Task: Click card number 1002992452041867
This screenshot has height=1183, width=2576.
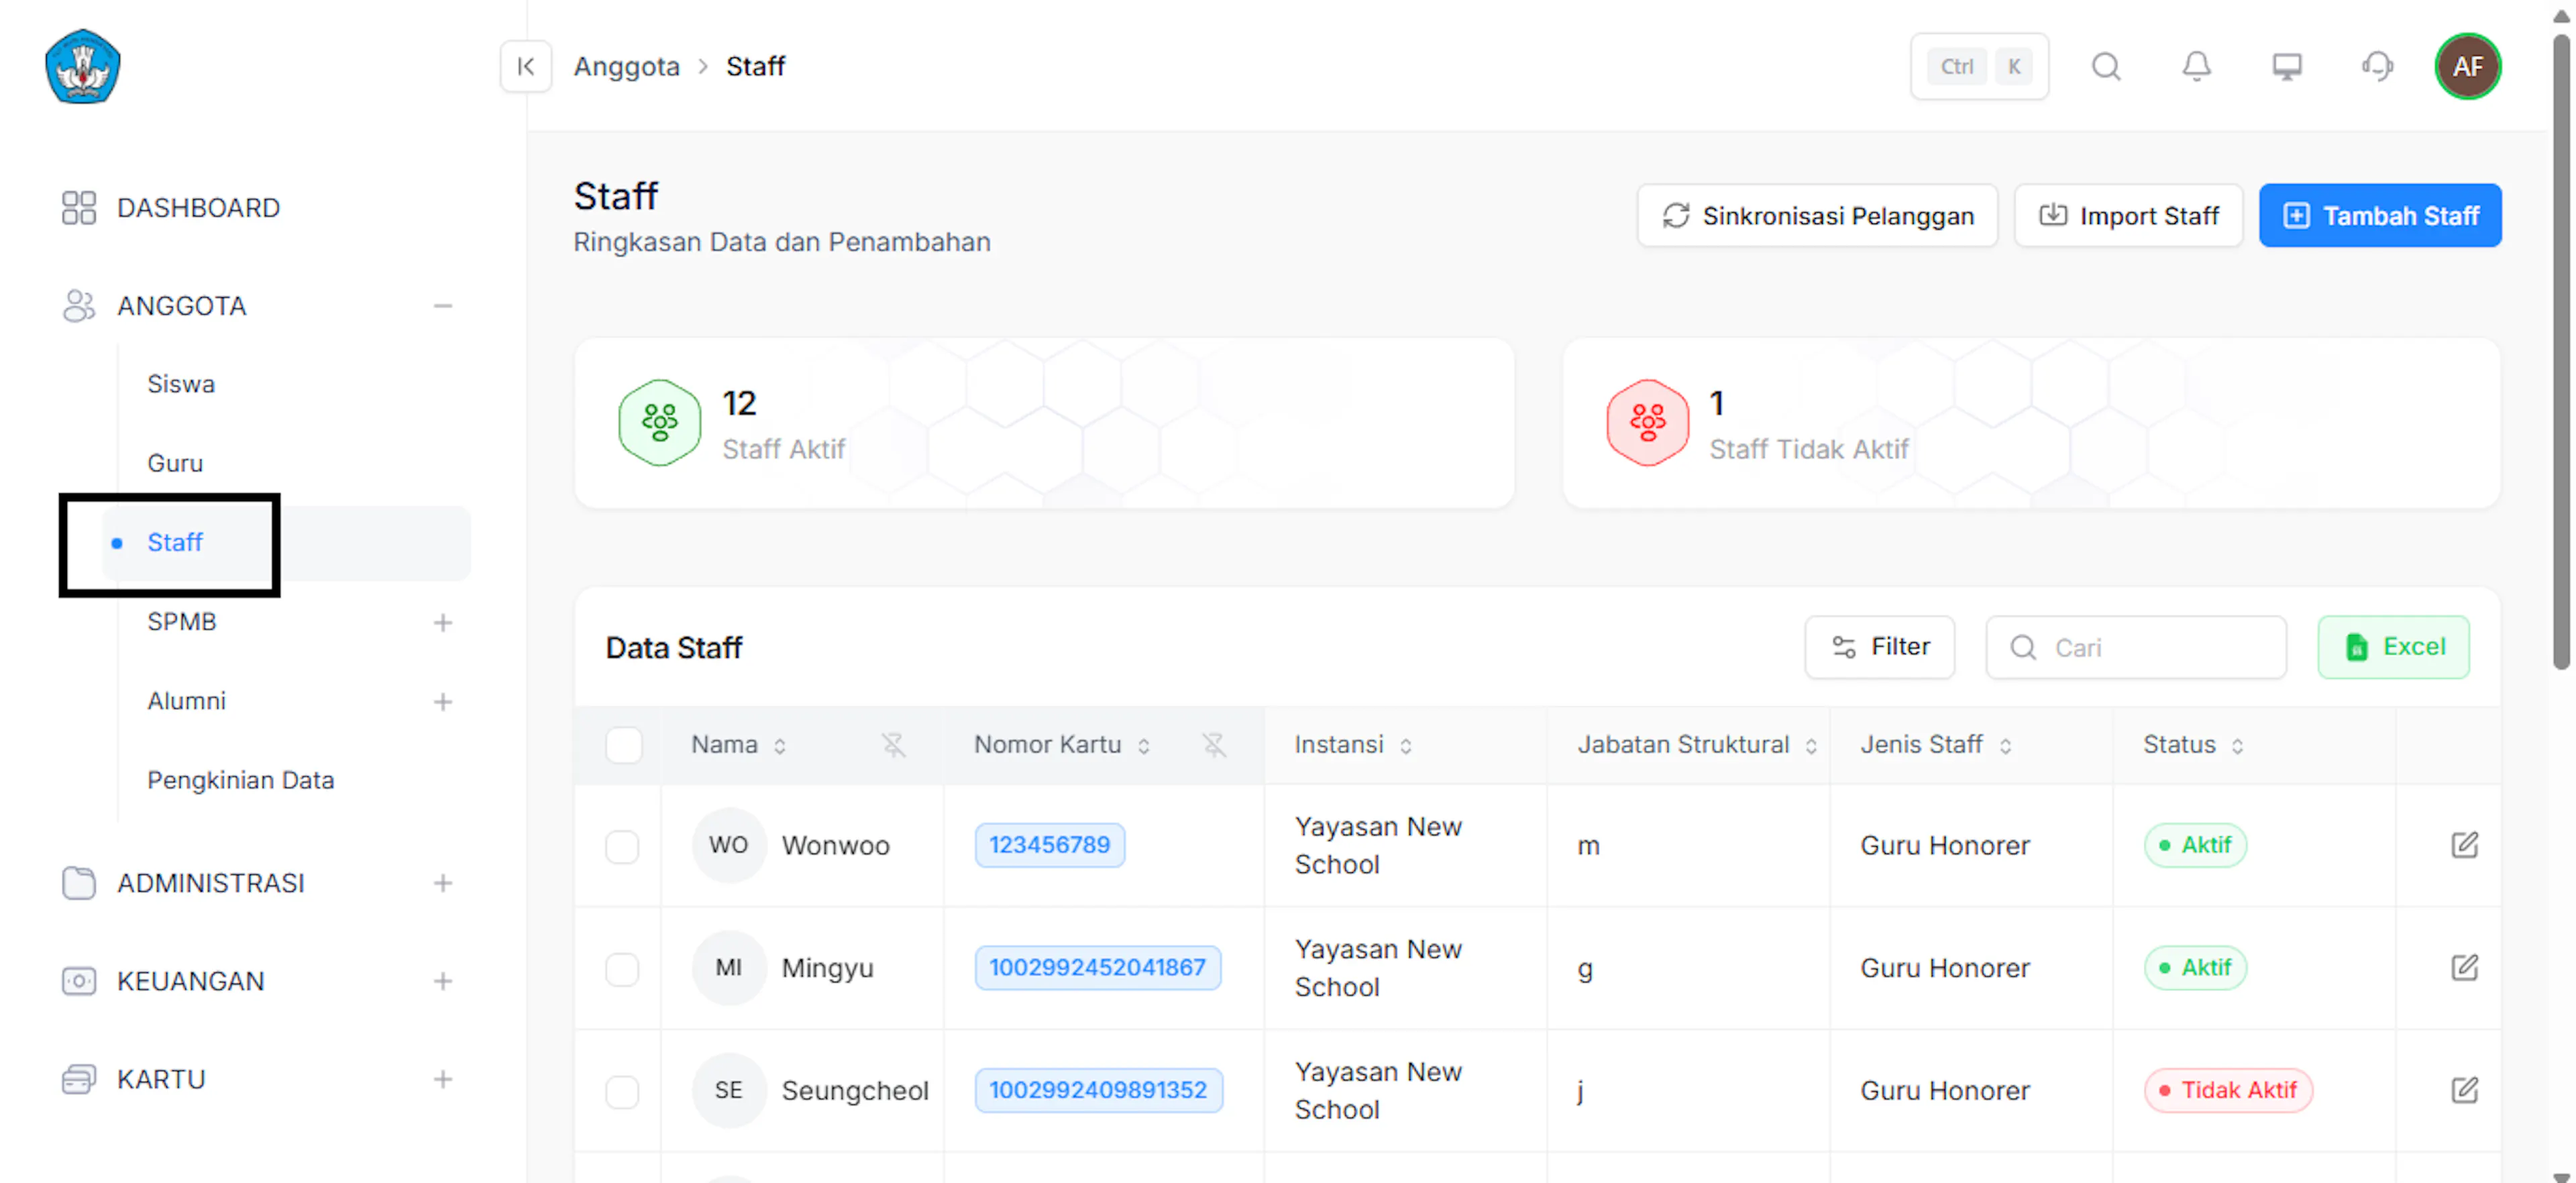Action: [1098, 968]
